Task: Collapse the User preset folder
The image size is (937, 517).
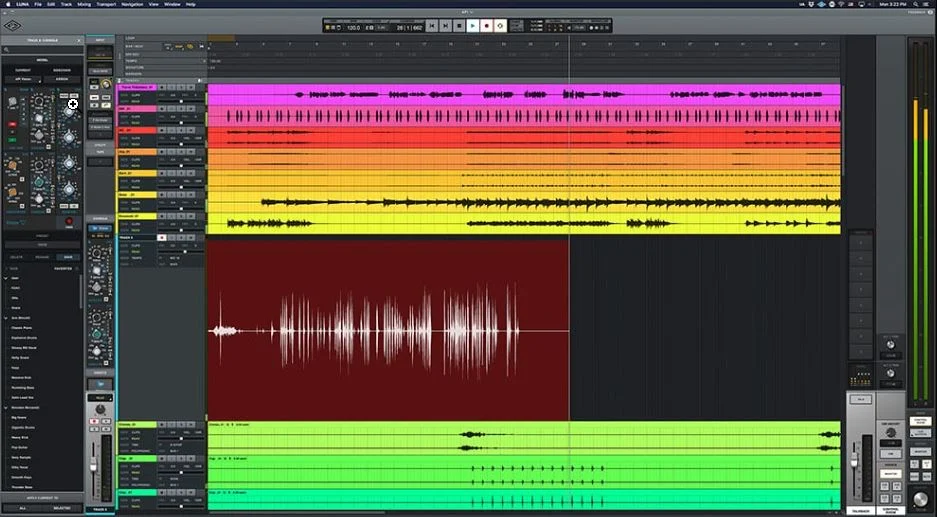Action: coord(4,277)
